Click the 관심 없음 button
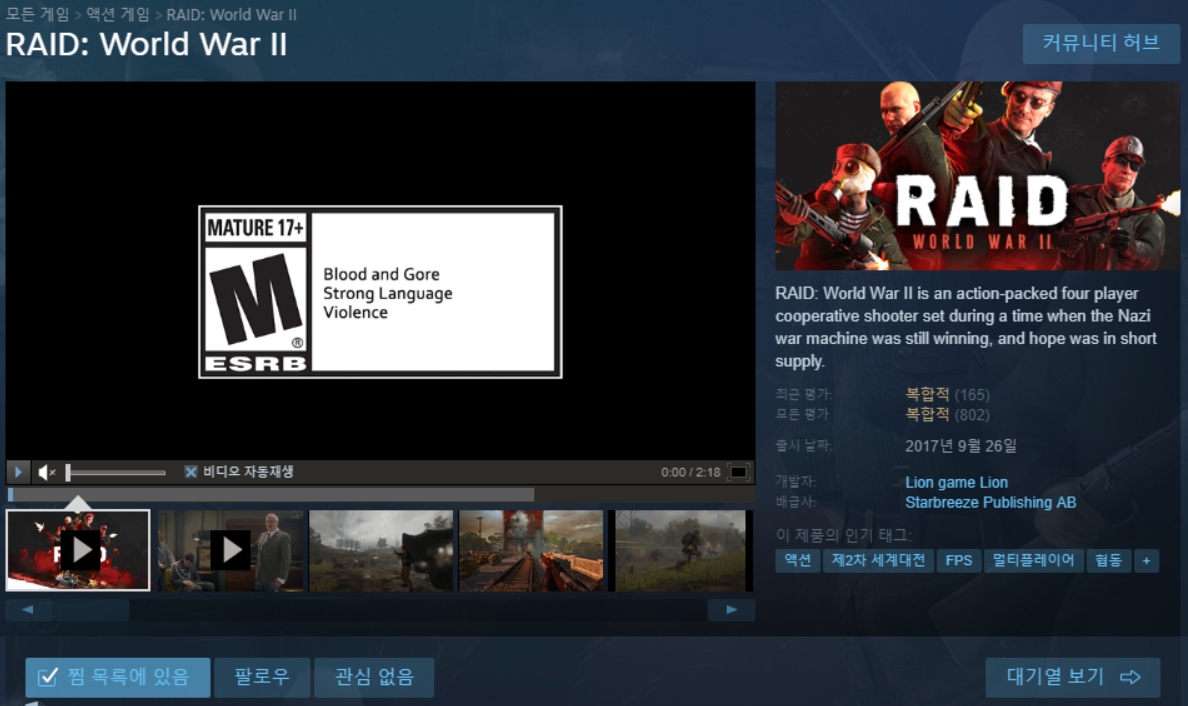This screenshot has width=1188, height=706. click(x=374, y=677)
